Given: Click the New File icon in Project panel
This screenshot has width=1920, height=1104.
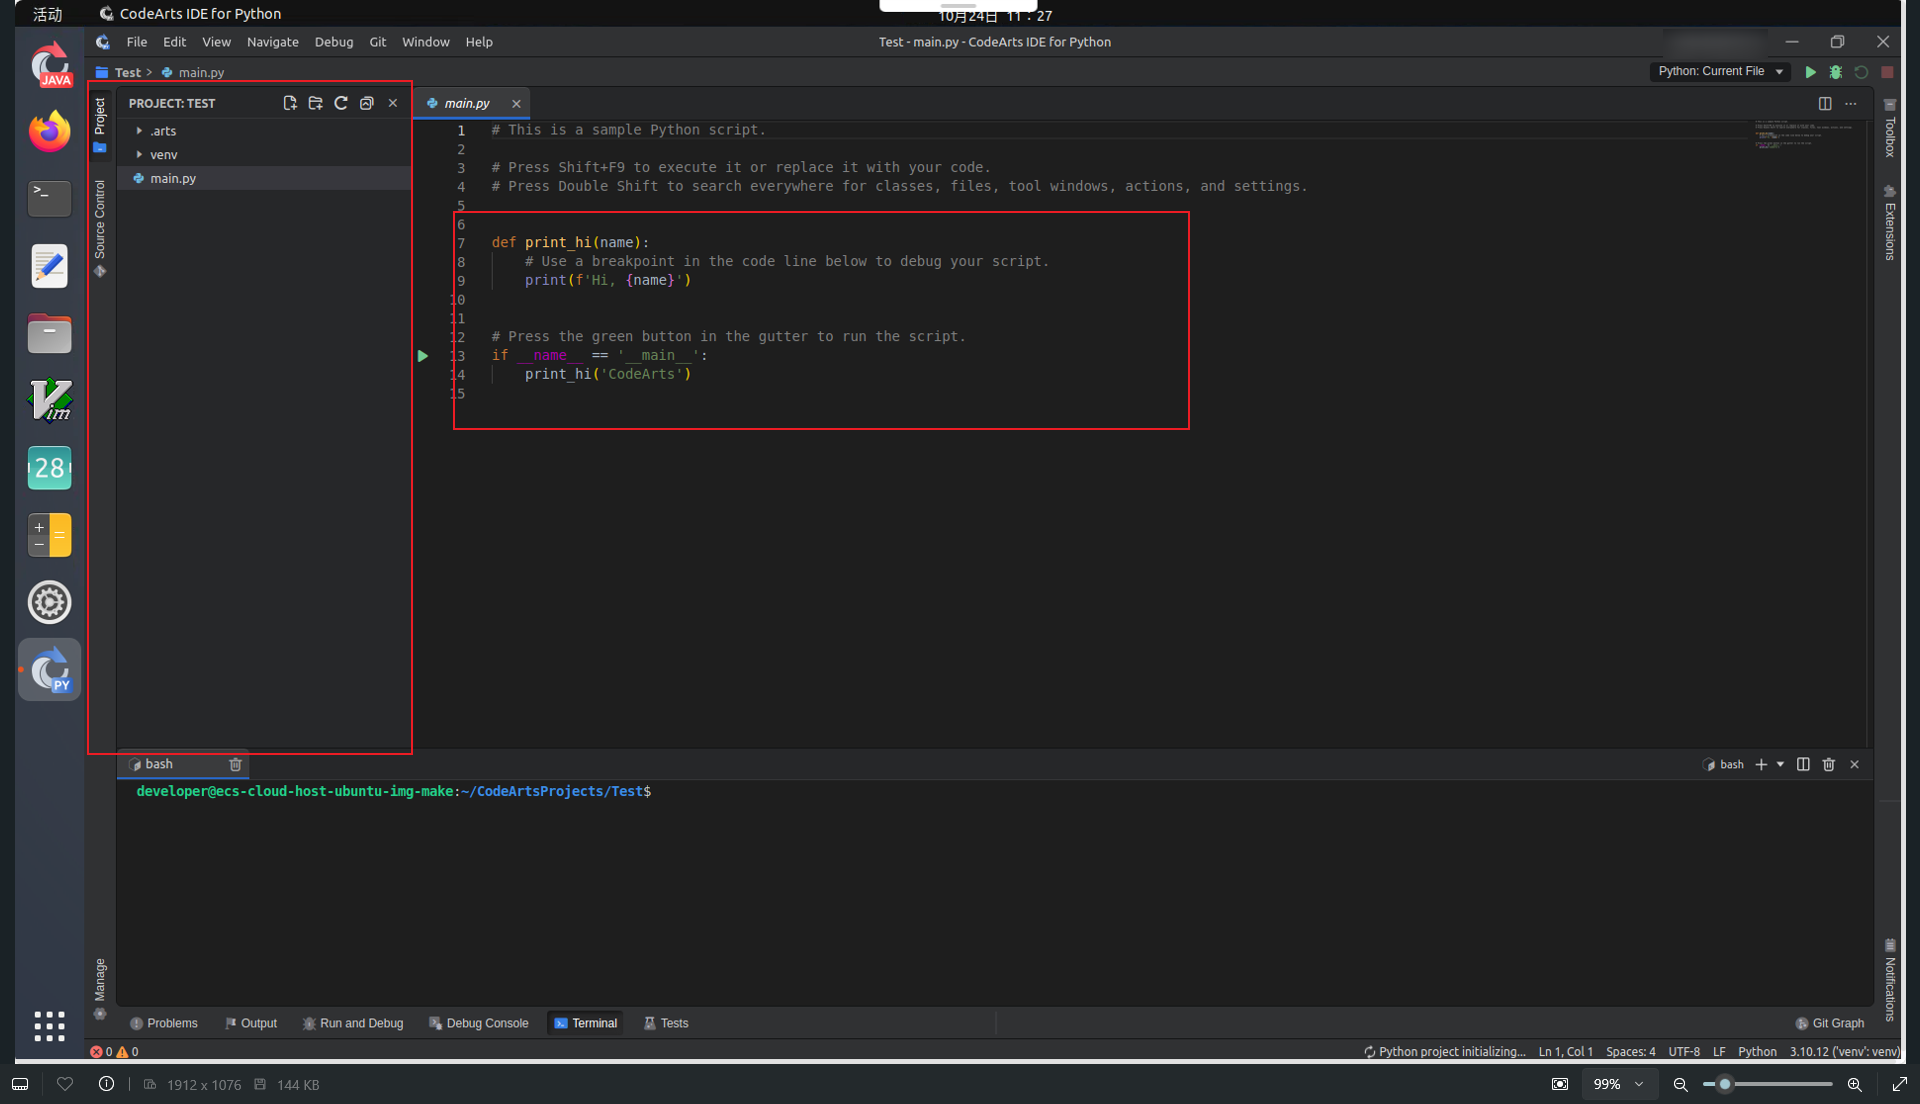Looking at the screenshot, I should 290,103.
